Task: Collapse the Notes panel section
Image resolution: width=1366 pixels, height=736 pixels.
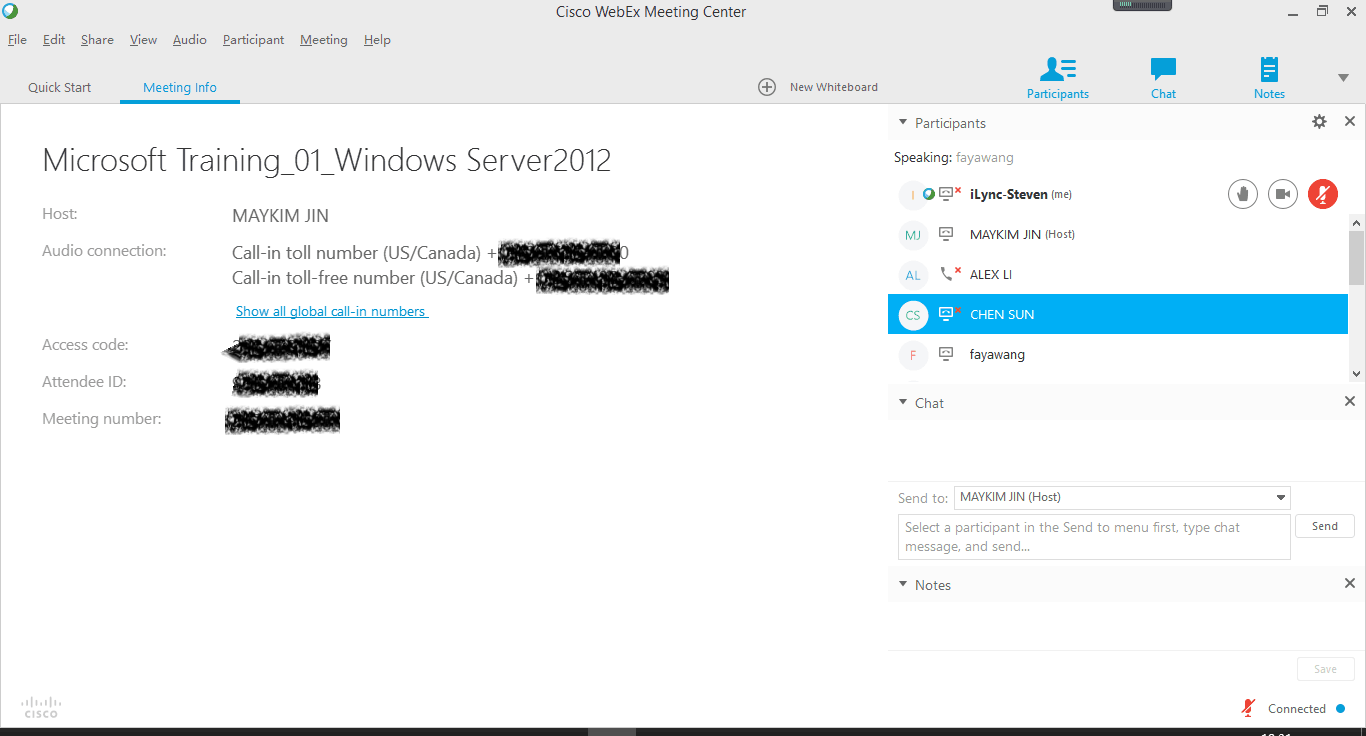Action: [x=903, y=584]
